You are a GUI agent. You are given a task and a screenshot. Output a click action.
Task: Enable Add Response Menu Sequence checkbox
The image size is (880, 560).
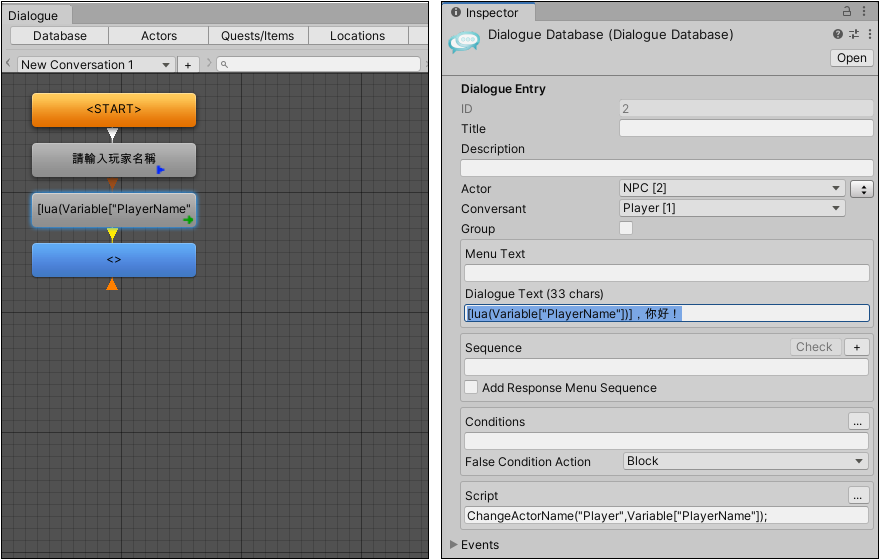pyautogui.click(x=472, y=387)
